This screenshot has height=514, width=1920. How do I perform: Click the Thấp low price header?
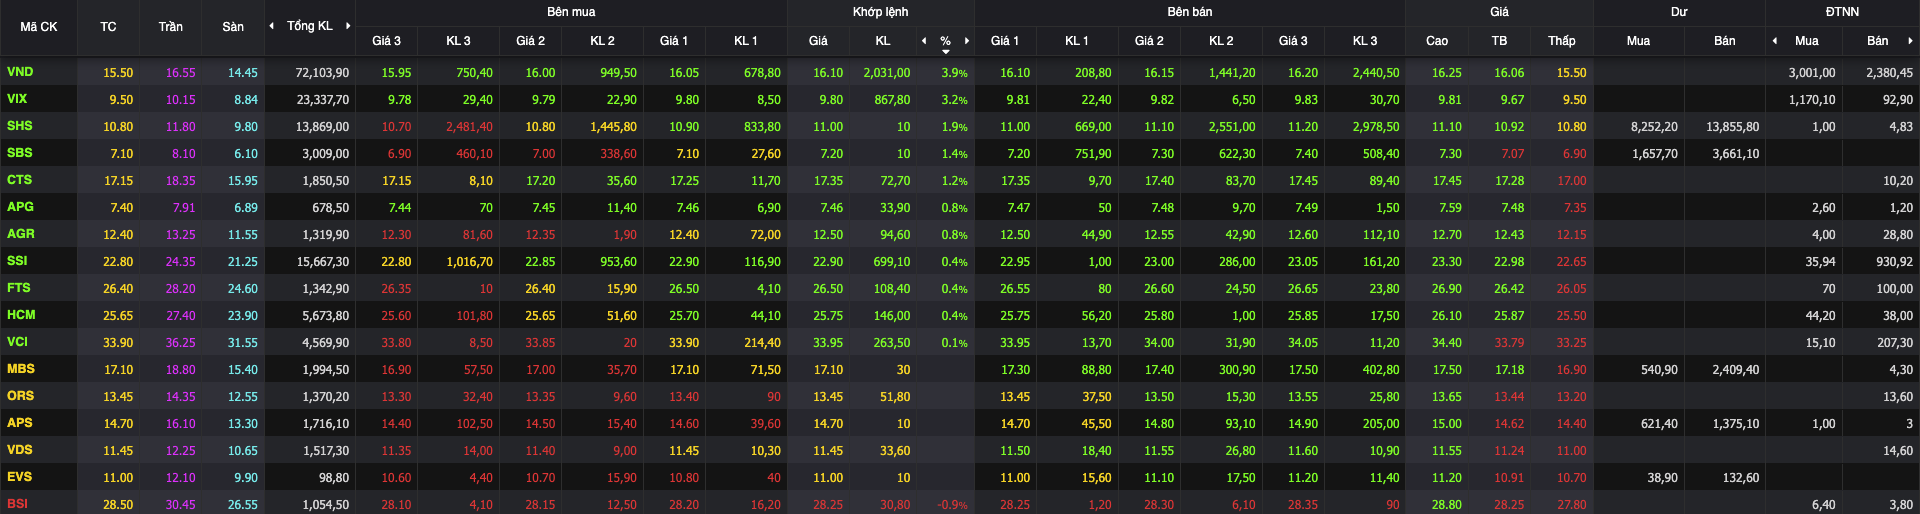tap(1562, 41)
